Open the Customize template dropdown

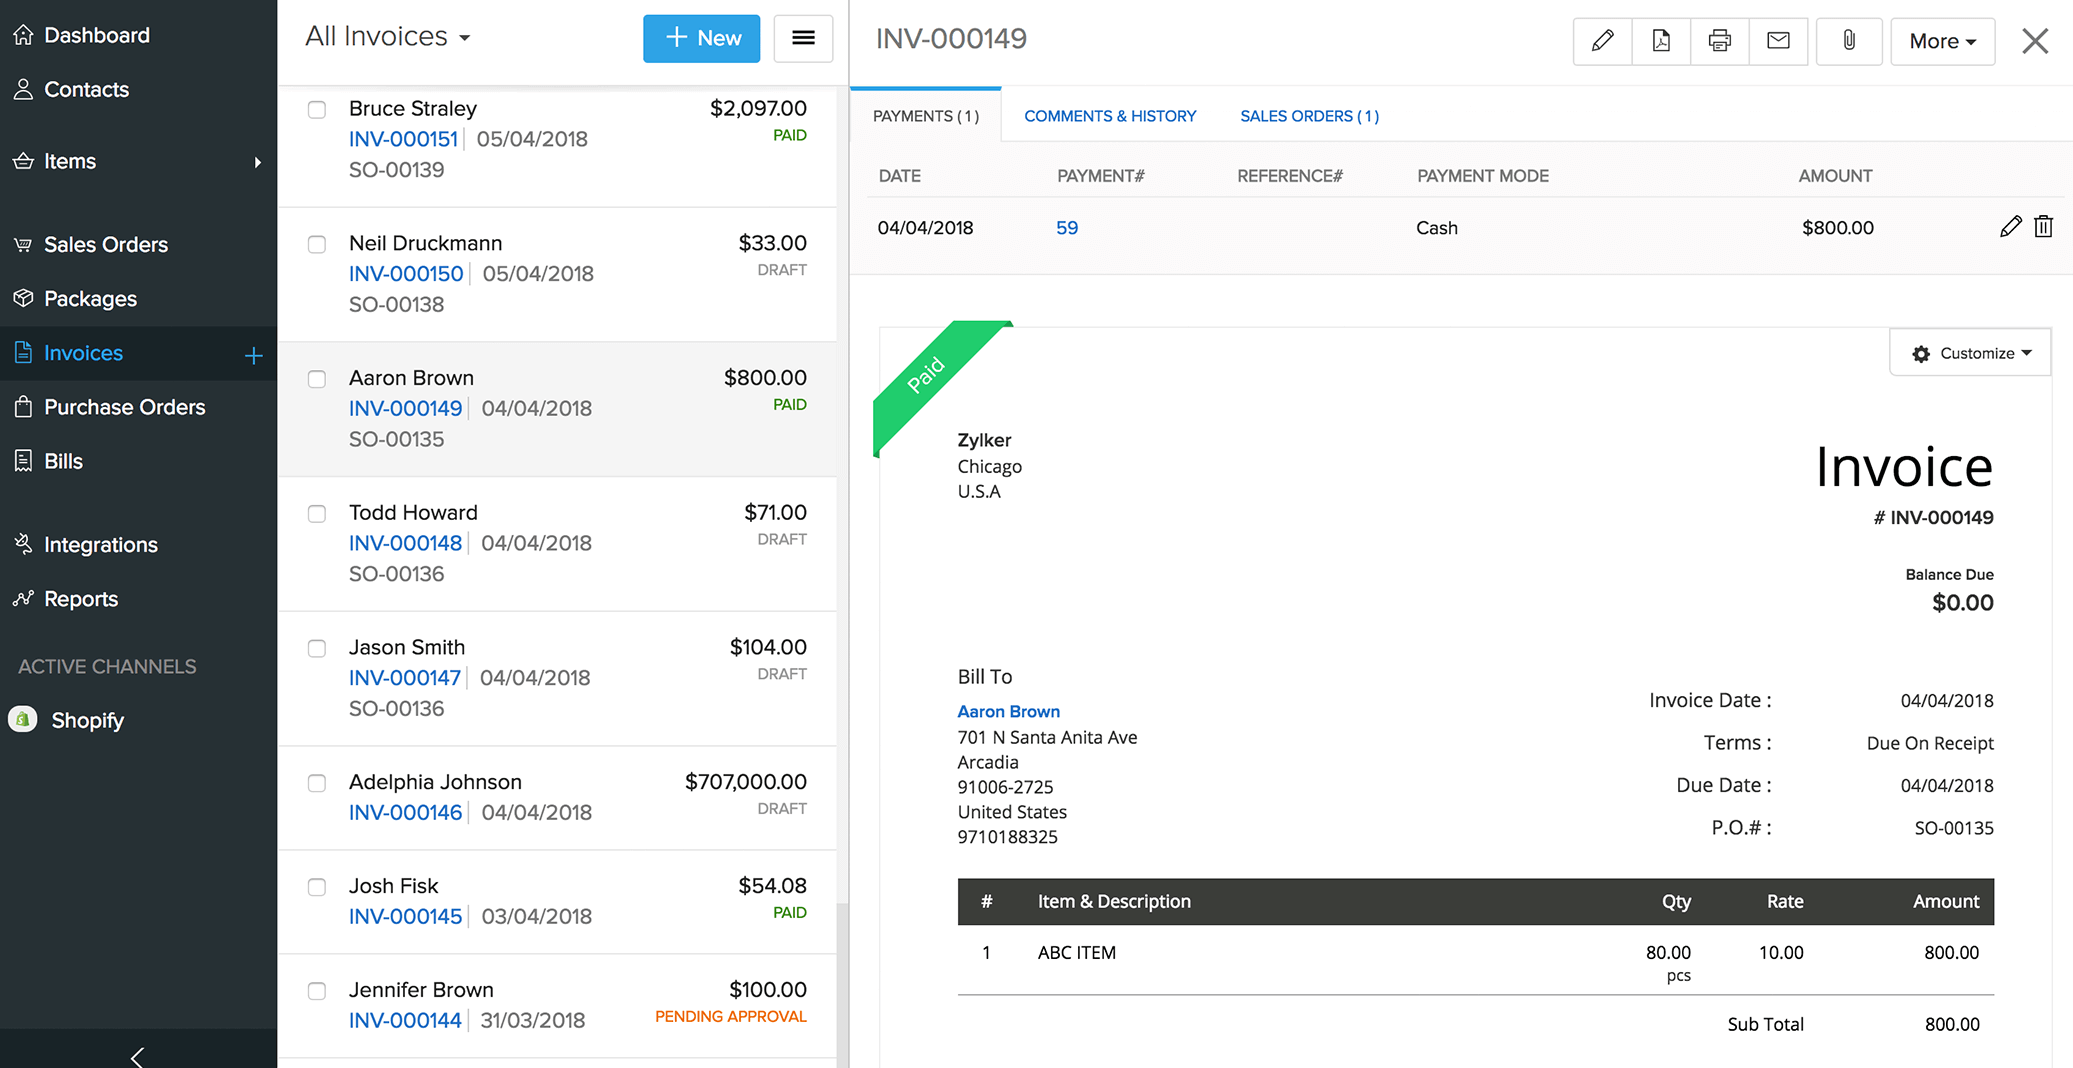(1970, 353)
